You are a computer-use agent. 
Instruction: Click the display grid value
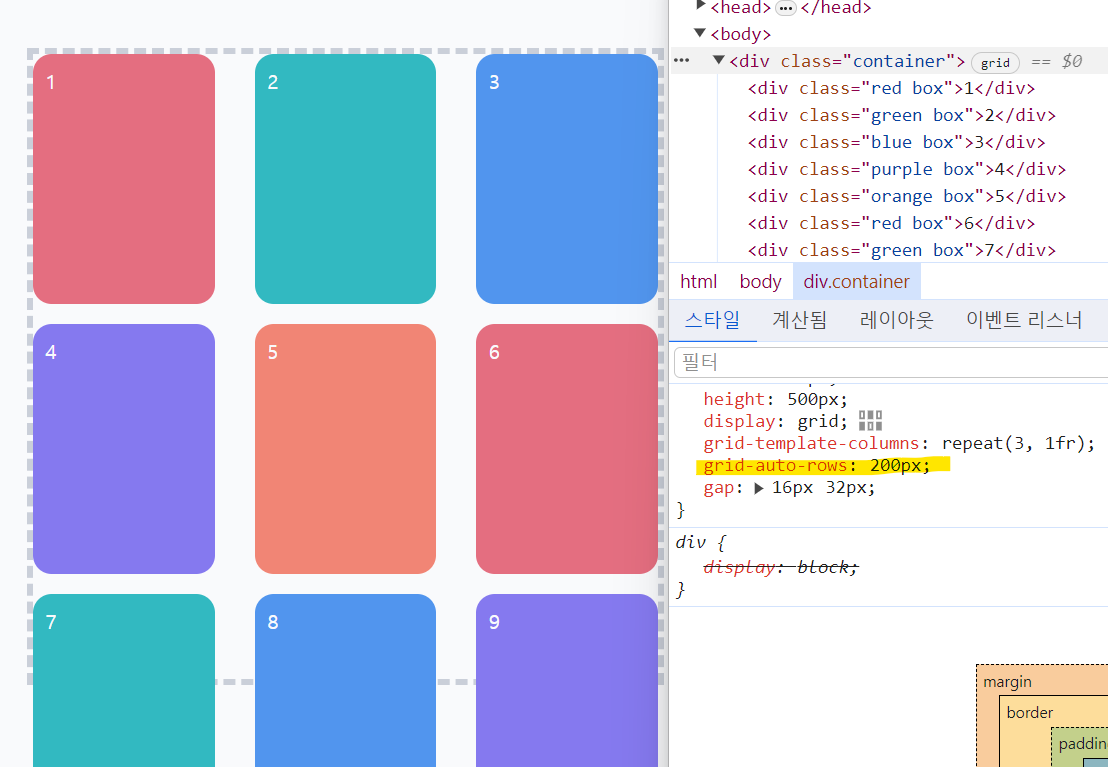(x=817, y=421)
